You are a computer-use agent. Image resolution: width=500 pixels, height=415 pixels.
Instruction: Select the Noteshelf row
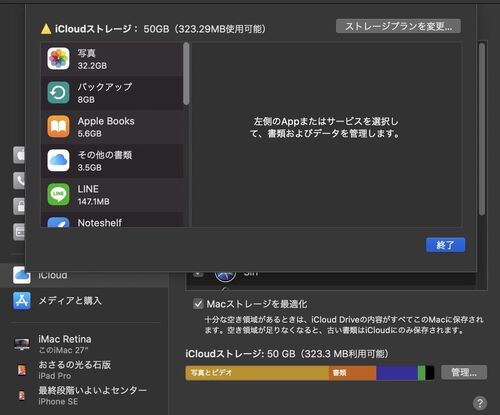[112, 220]
